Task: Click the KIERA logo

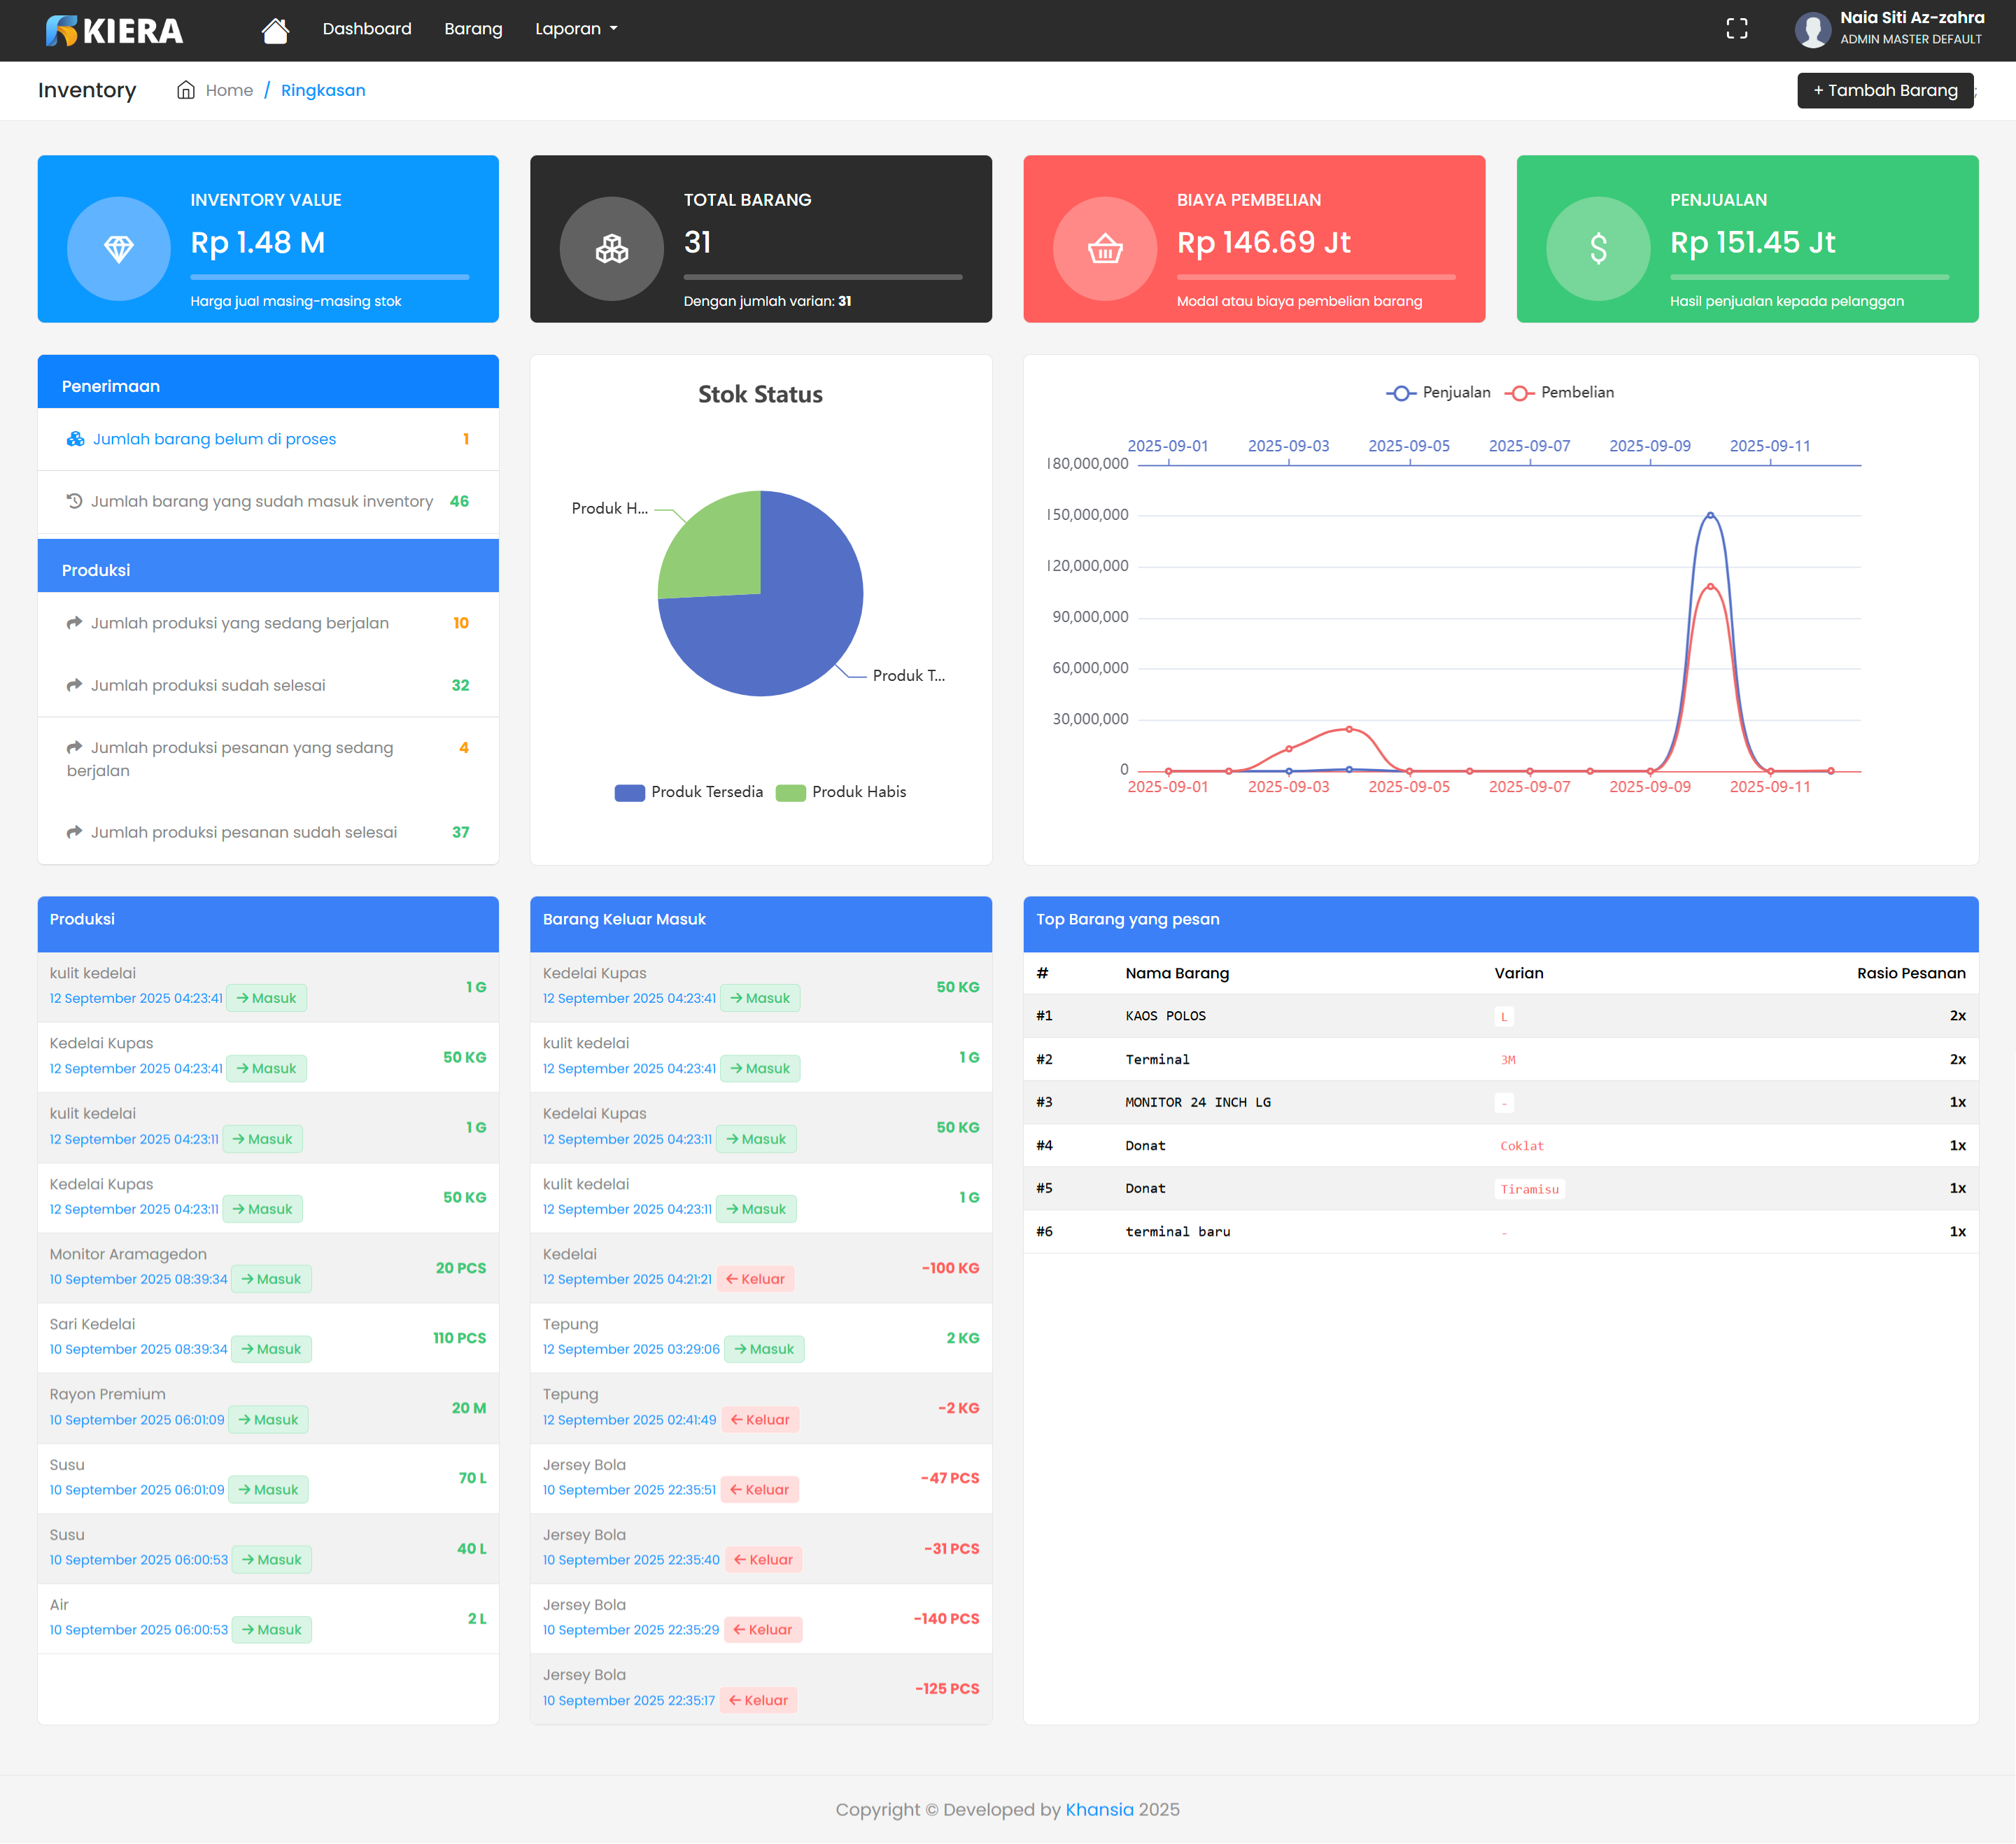Action: (x=114, y=30)
